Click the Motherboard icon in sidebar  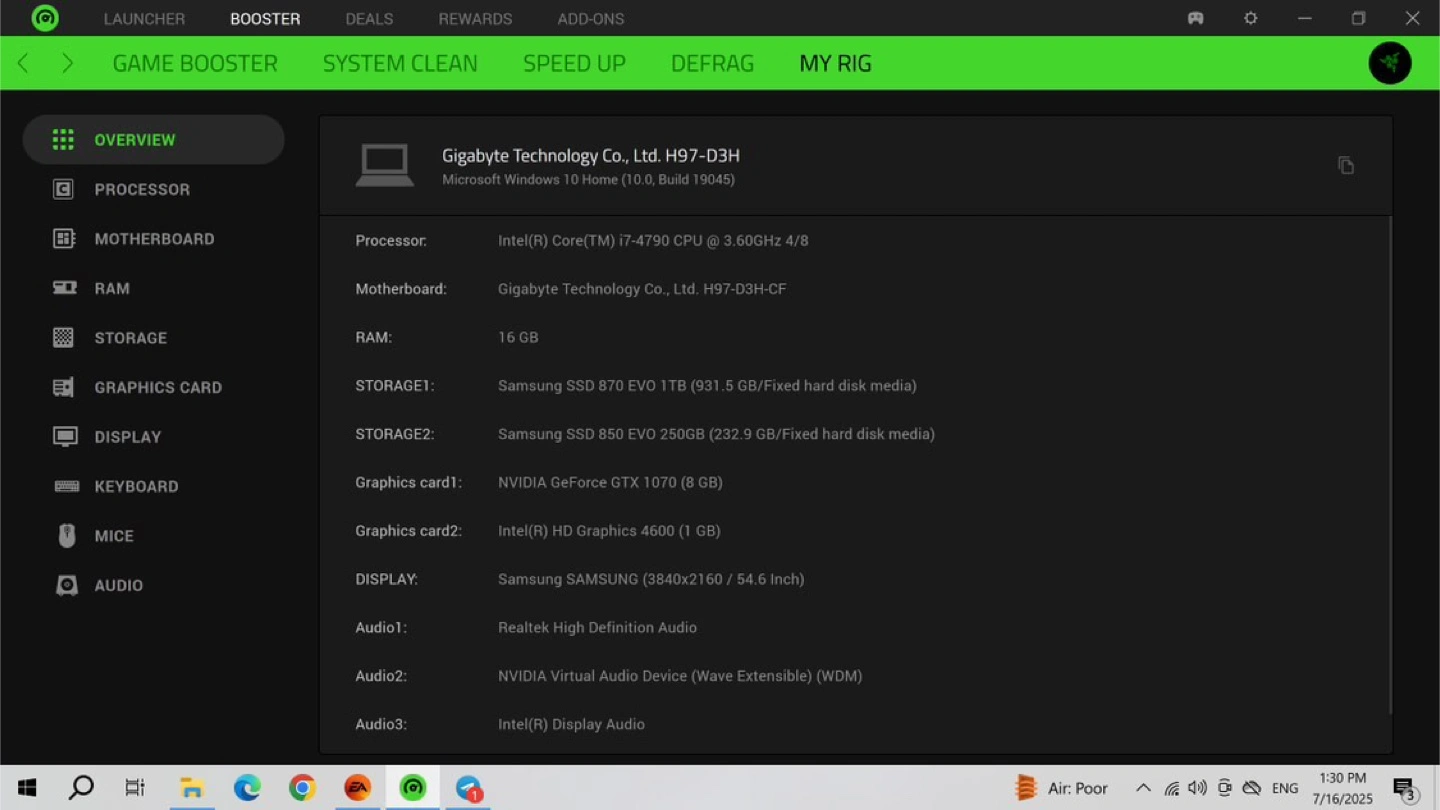click(x=63, y=238)
